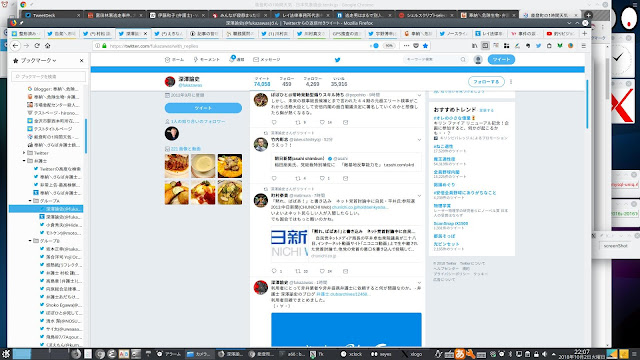The width and height of the screenshot is (640, 360).
Task: Click search magnifier in Twitter search box
Action: pyautogui.click(x=463, y=60)
